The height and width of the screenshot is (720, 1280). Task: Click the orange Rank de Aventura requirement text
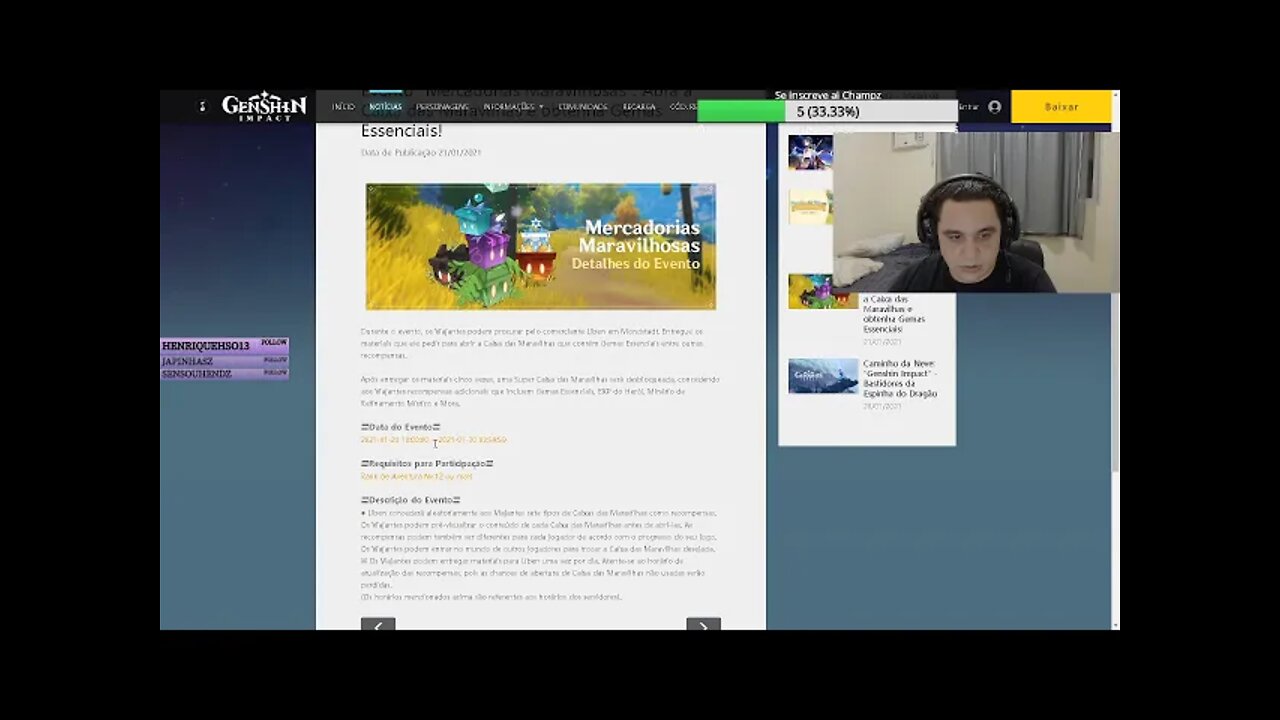pos(416,476)
